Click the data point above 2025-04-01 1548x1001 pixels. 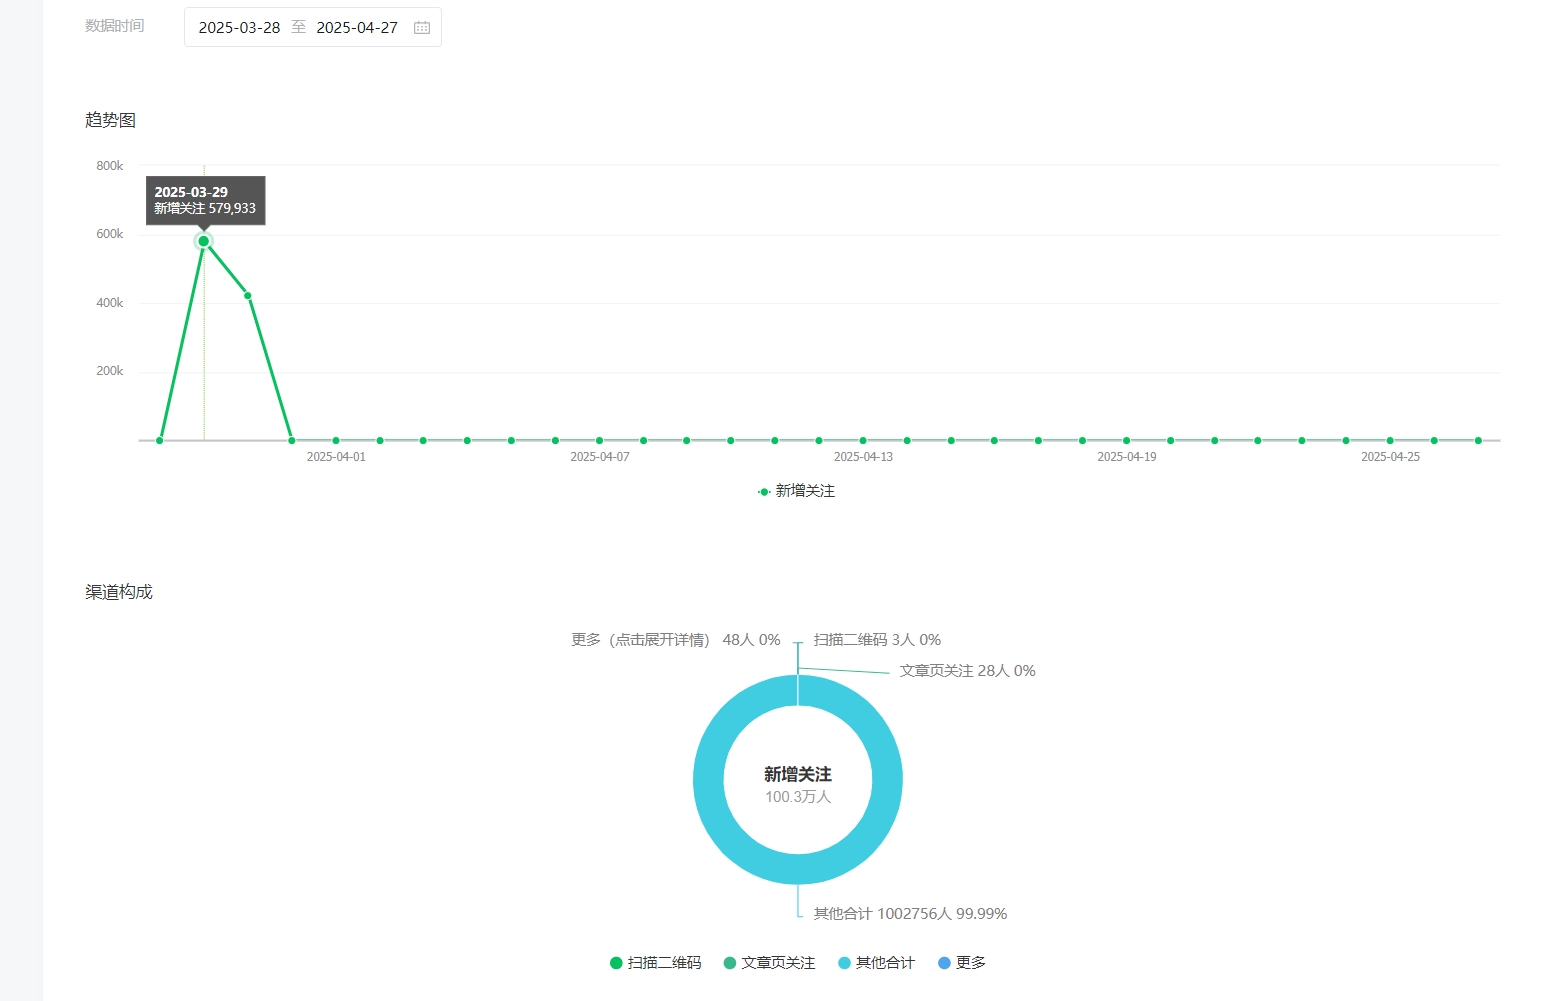[x=336, y=440]
